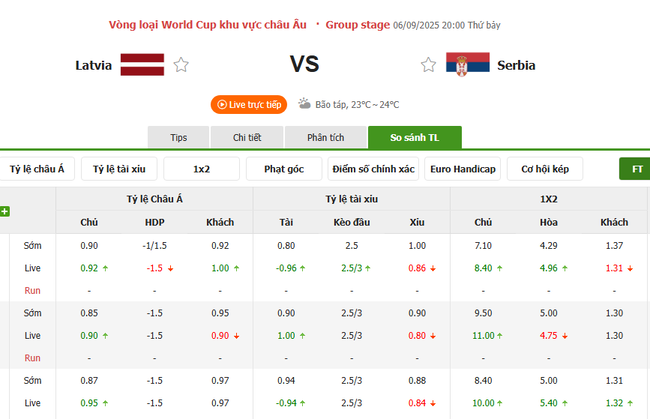Screen dimensions: 650x419
Task: Open the Live trực tiếp stream button
Action: 249,104
